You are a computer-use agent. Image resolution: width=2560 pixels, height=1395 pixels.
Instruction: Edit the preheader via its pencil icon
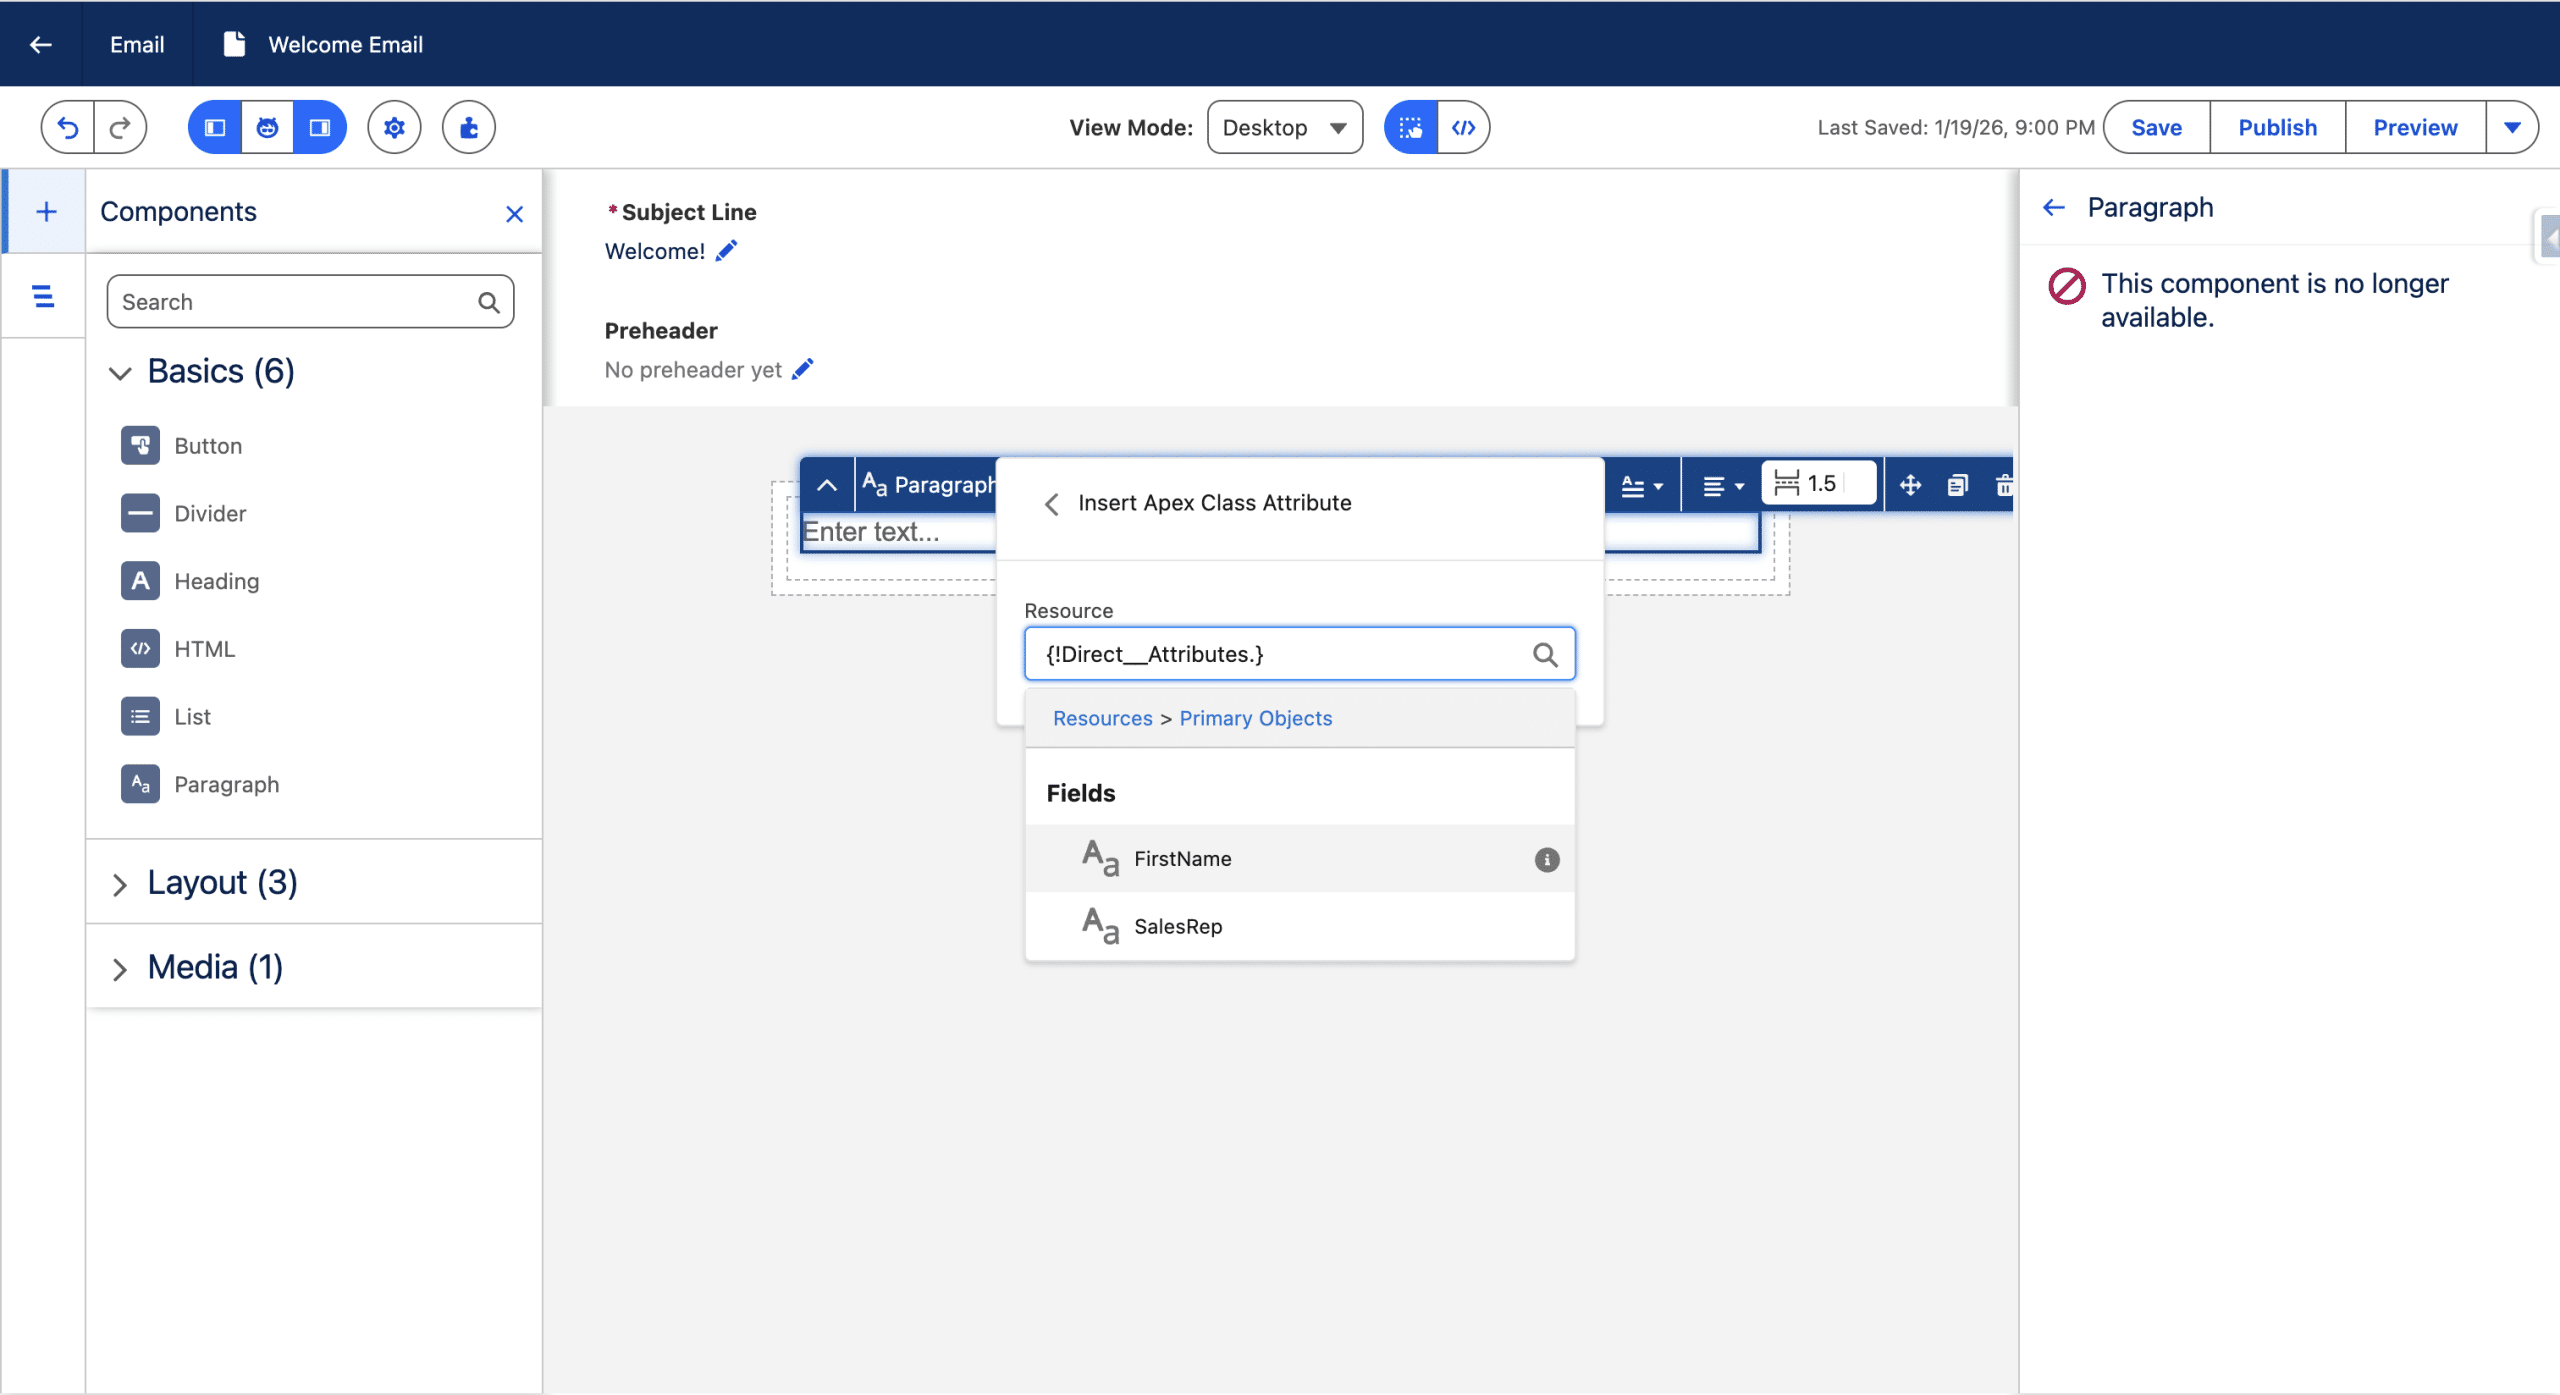pyautogui.click(x=803, y=369)
